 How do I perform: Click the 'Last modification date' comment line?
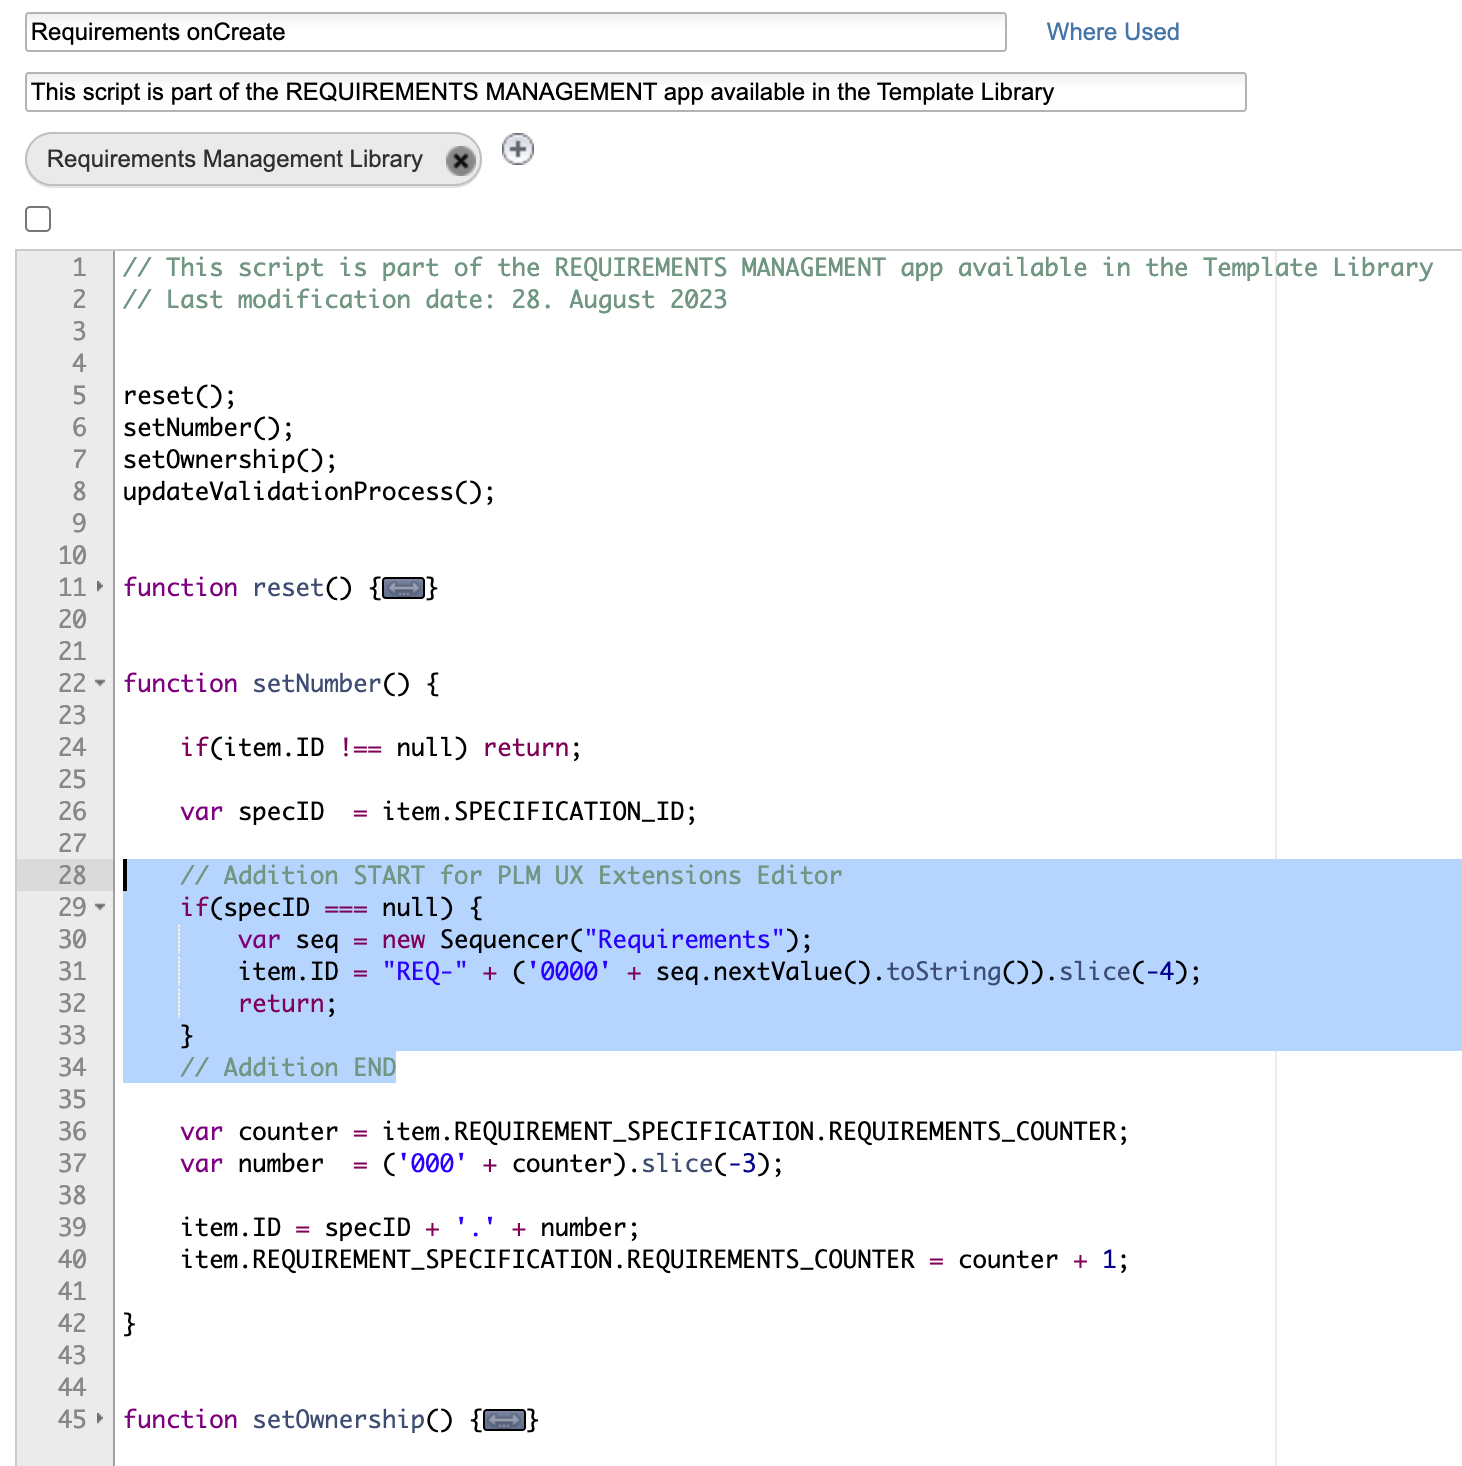(x=425, y=299)
